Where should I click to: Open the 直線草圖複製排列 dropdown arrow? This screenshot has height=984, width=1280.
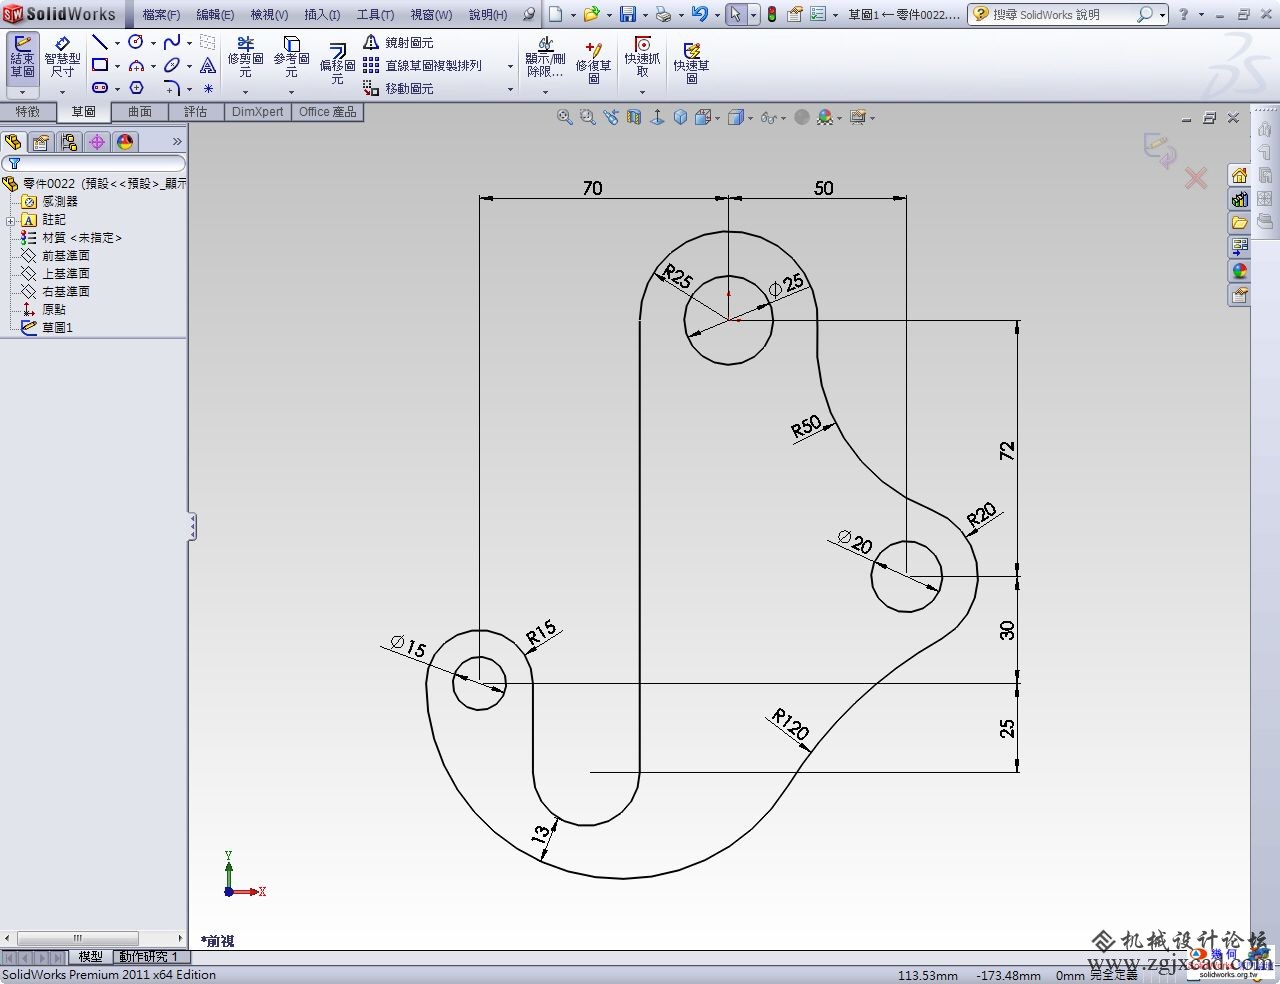pyautogui.click(x=510, y=66)
